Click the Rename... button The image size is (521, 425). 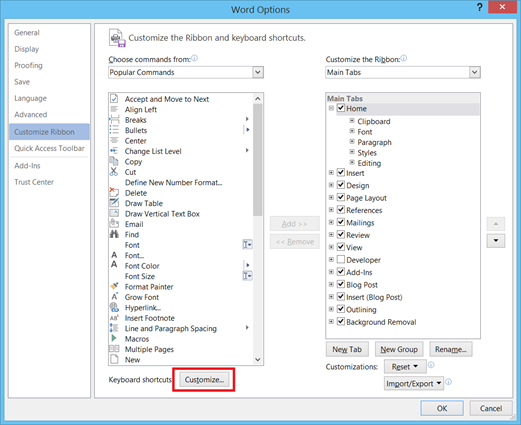click(x=451, y=349)
